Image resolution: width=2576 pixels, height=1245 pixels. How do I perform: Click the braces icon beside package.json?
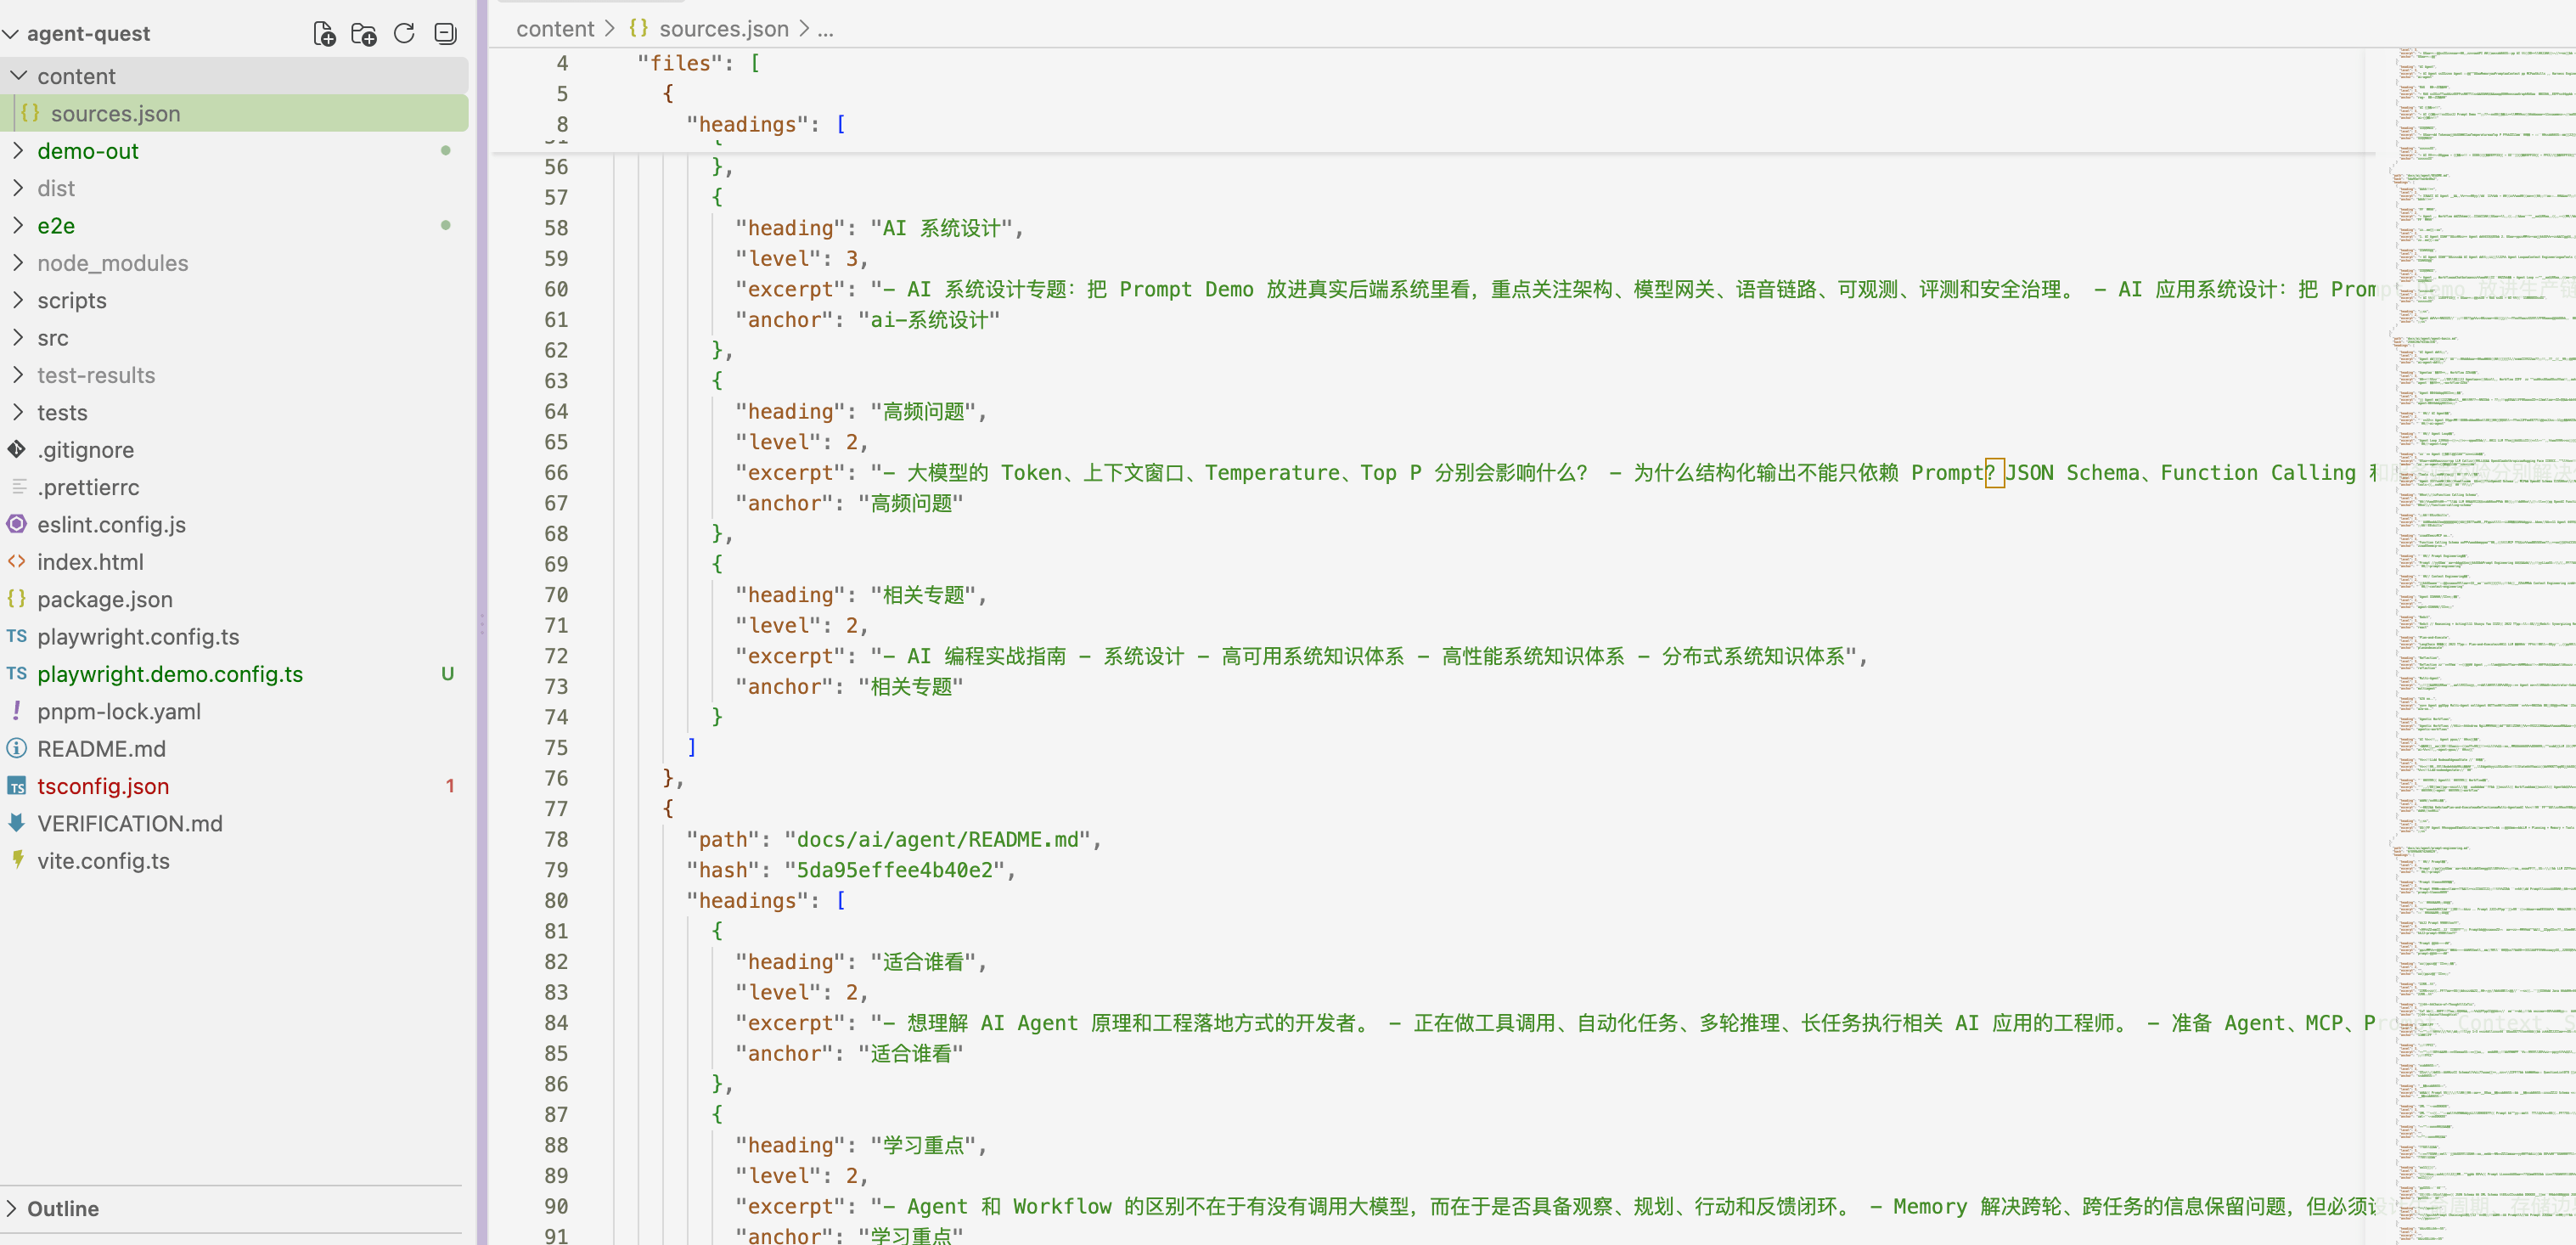click(17, 598)
